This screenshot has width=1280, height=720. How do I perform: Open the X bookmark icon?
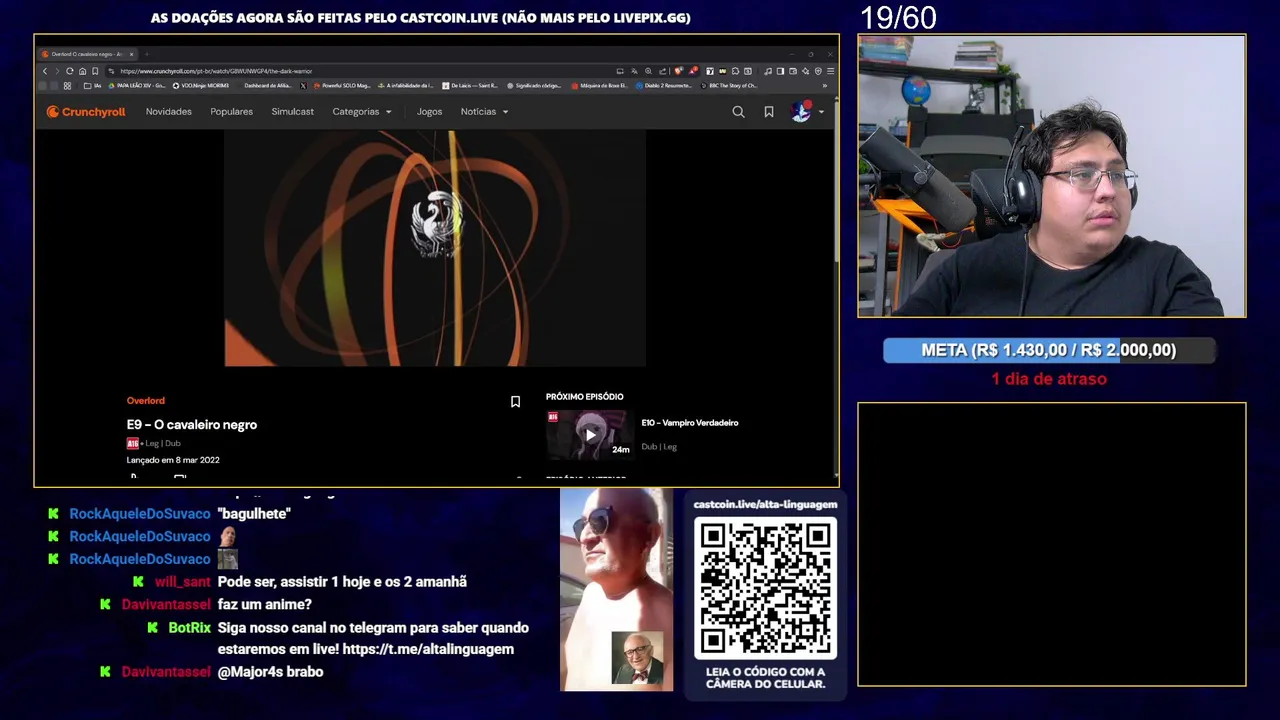point(303,86)
